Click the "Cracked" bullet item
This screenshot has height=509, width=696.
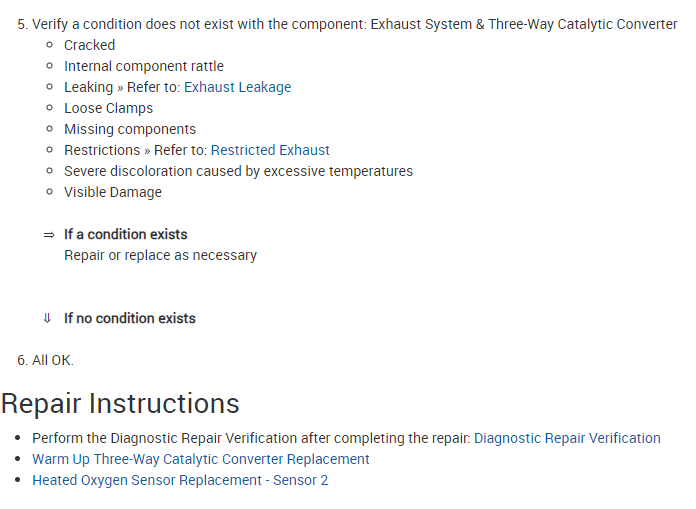(89, 45)
